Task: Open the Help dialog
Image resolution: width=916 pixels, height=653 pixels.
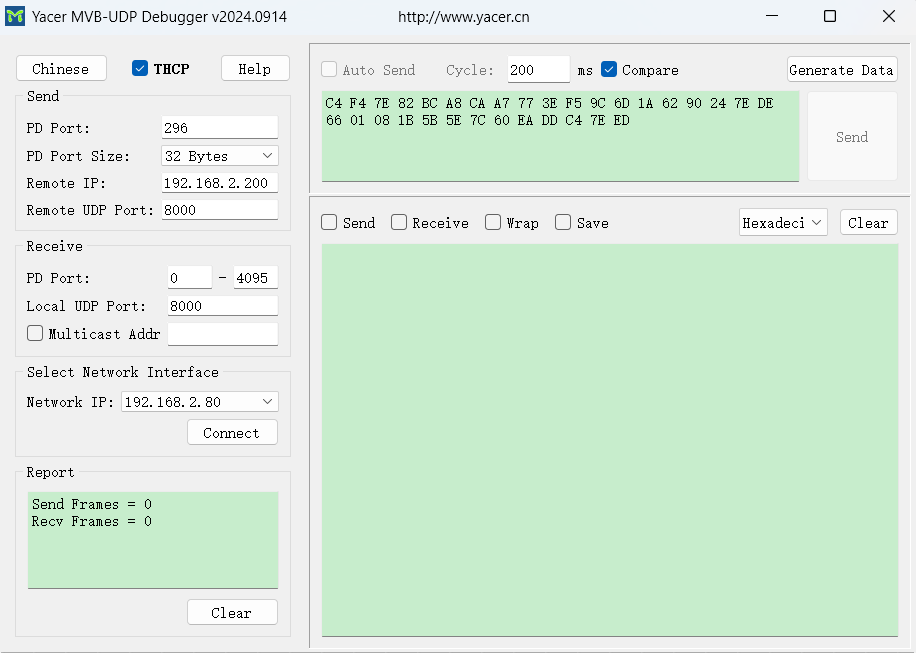Action: coord(255,68)
